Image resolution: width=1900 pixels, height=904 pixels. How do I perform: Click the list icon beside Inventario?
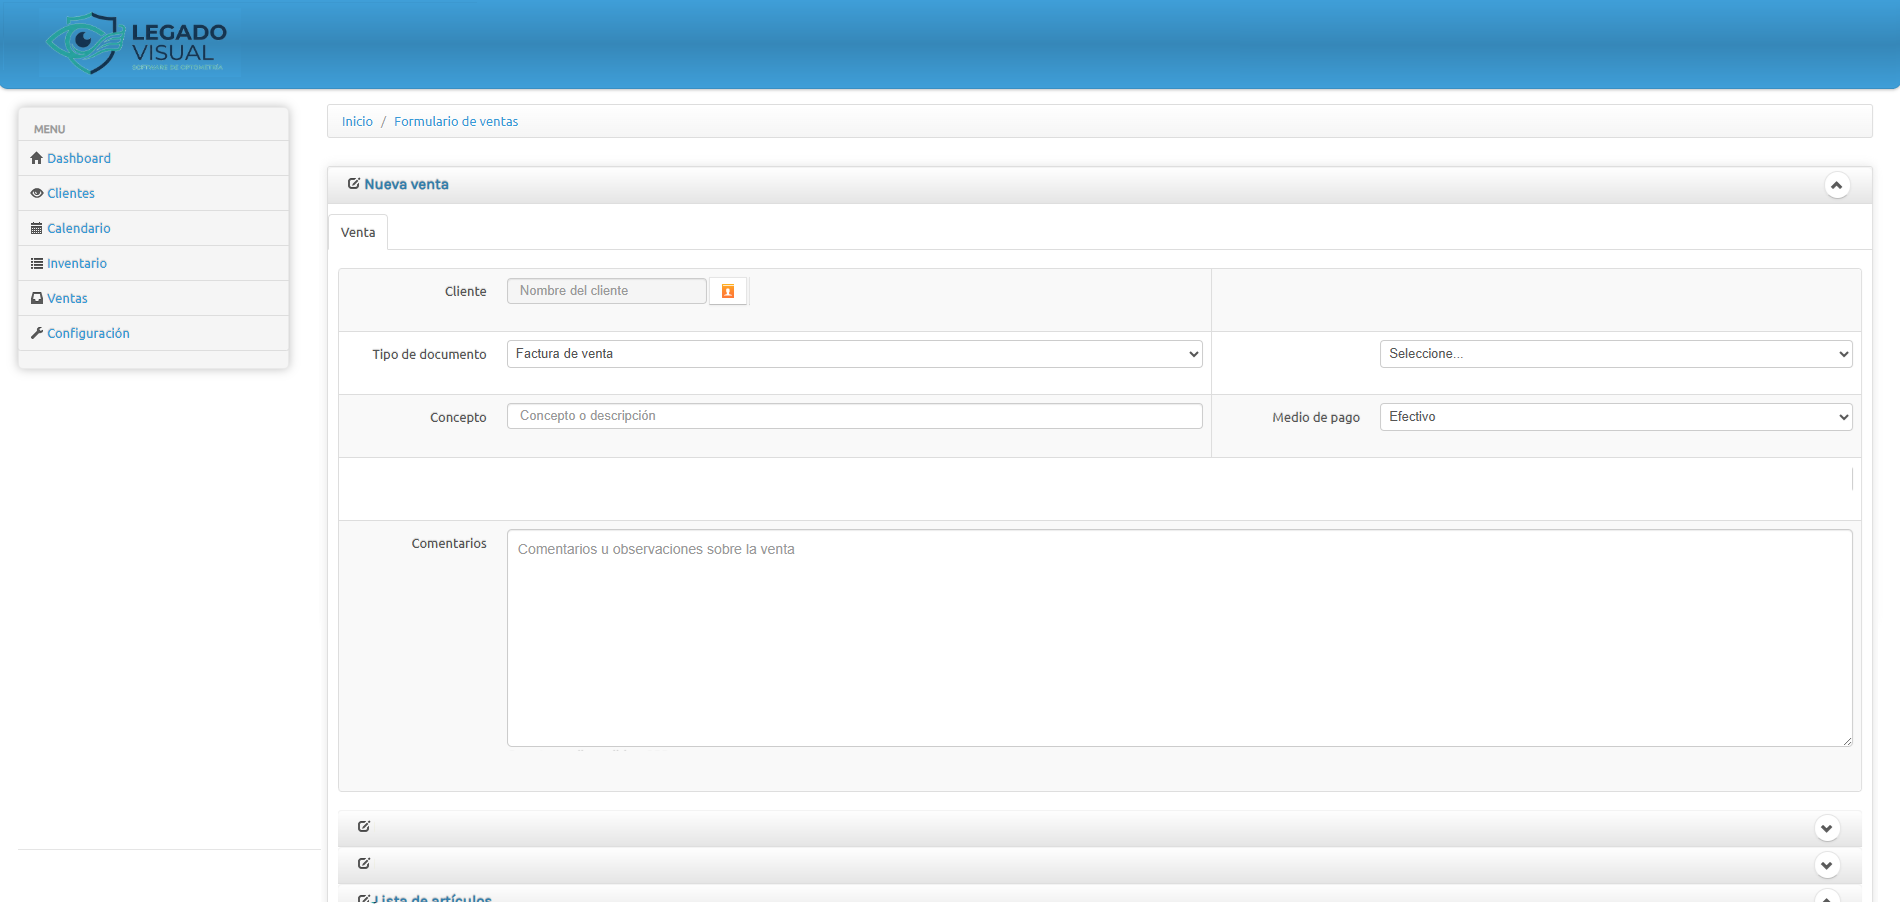(37, 263)
